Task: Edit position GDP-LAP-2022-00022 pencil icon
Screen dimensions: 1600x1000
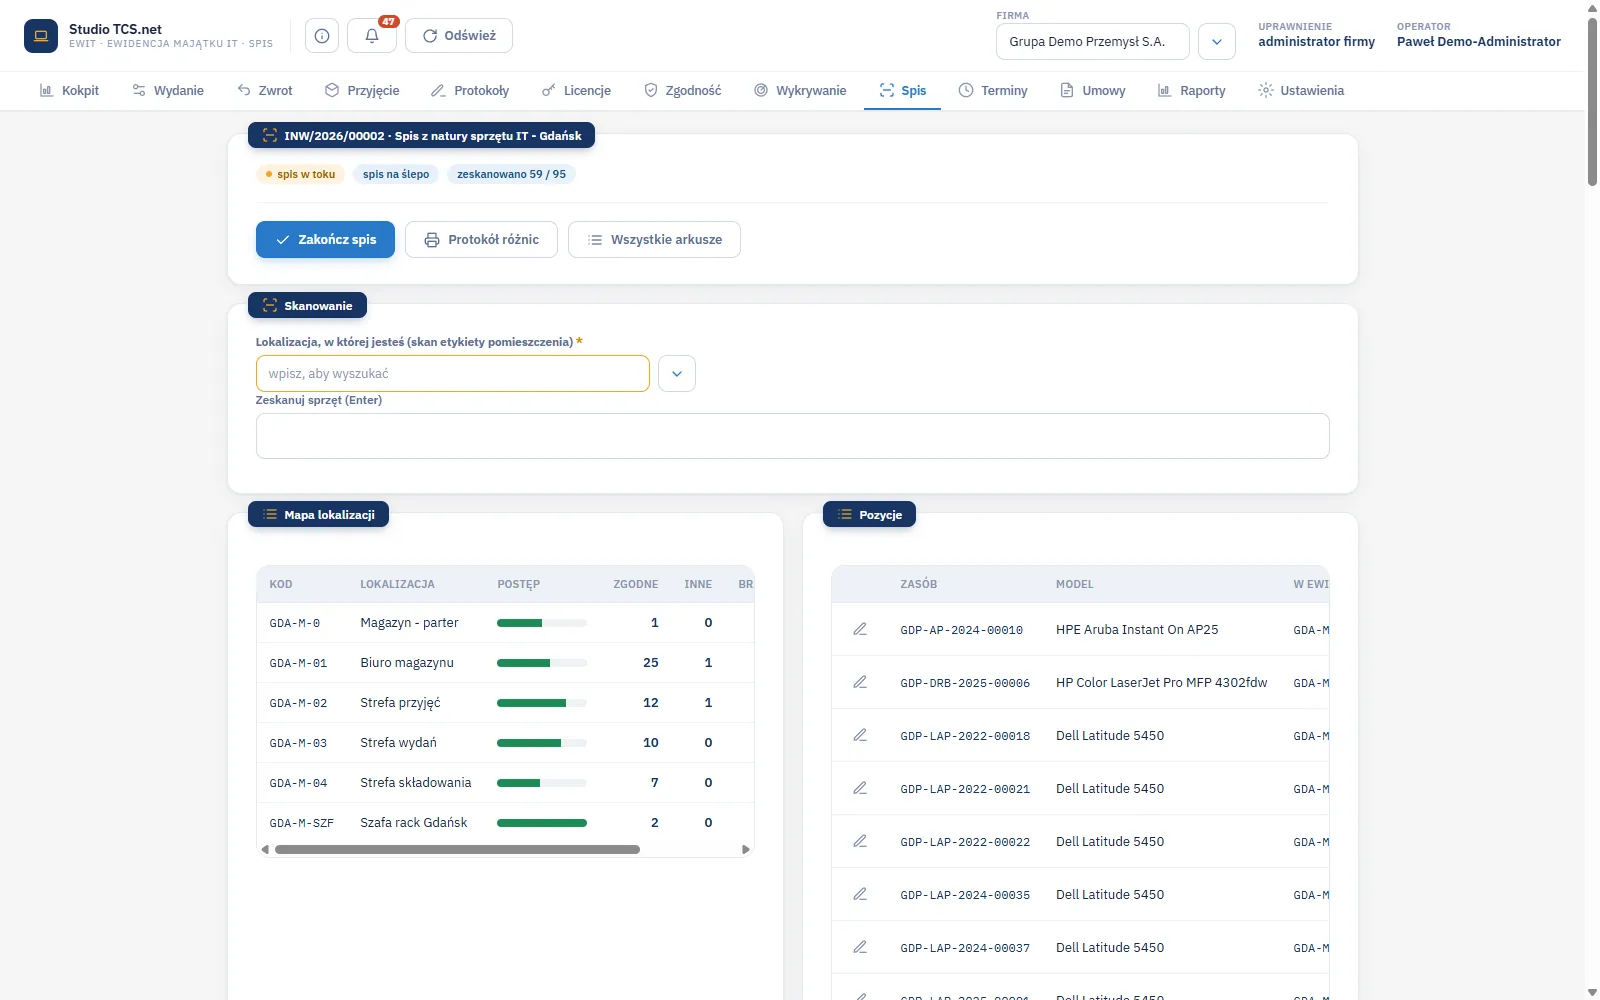Action: click(860, 841)
